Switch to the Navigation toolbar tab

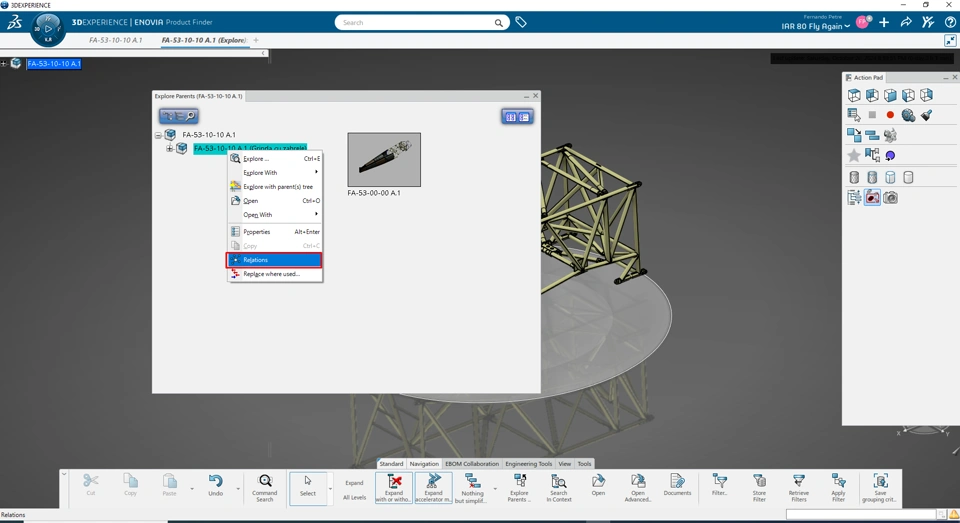(x=424, y=464)
